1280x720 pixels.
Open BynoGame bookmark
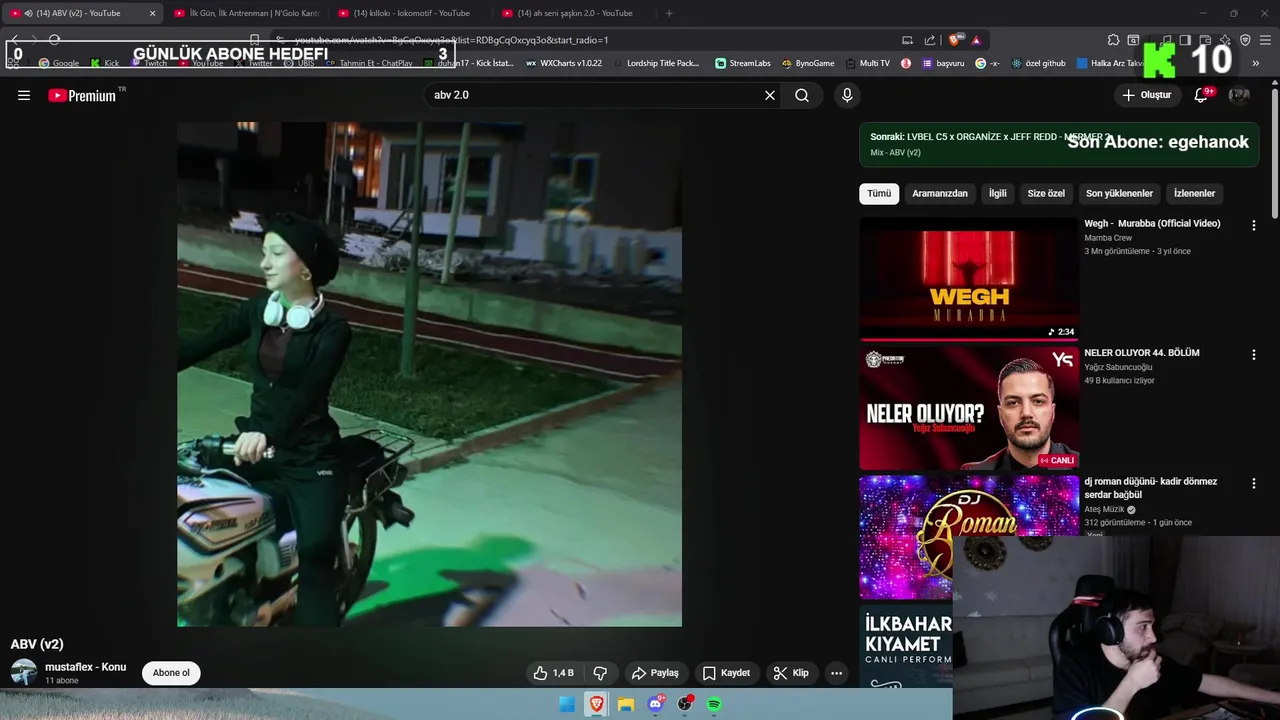tap(808, 63)
